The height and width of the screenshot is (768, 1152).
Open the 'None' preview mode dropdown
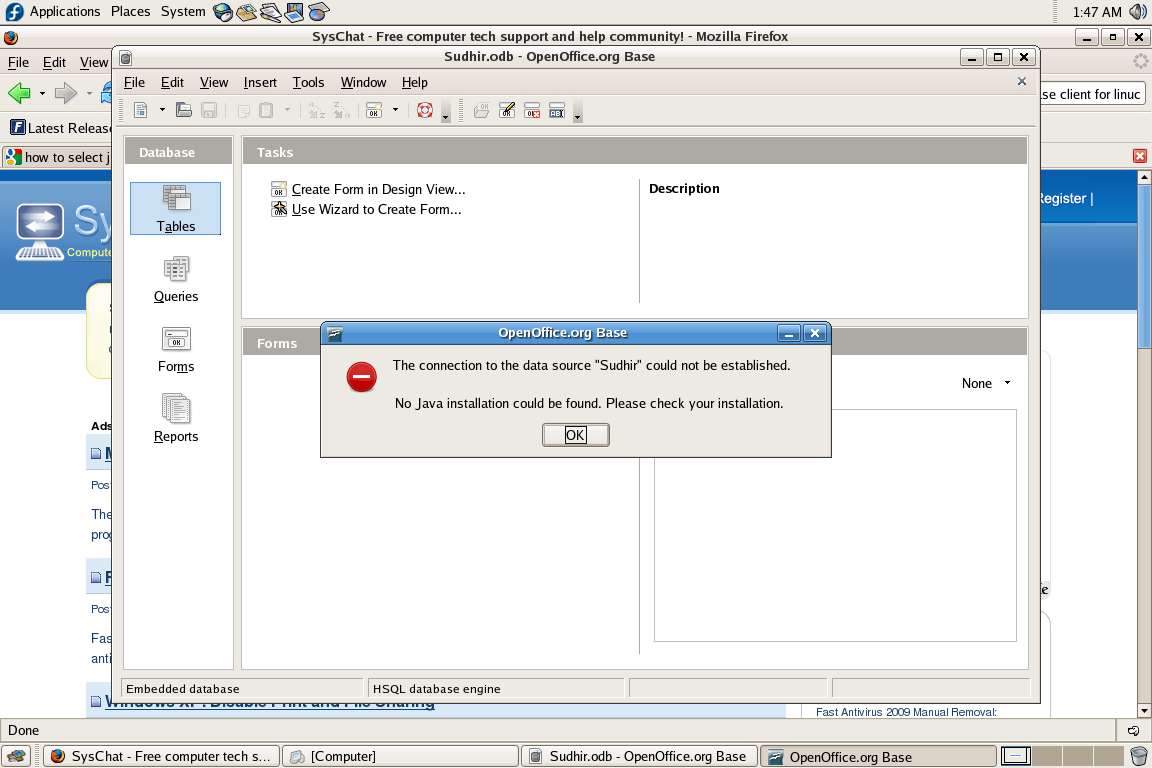986,383
